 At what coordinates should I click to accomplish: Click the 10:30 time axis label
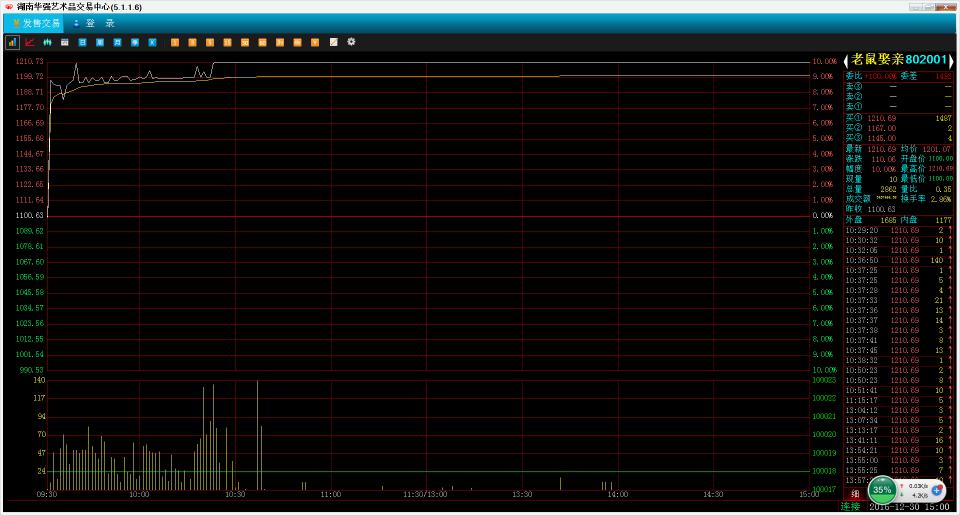click(235, 494)
